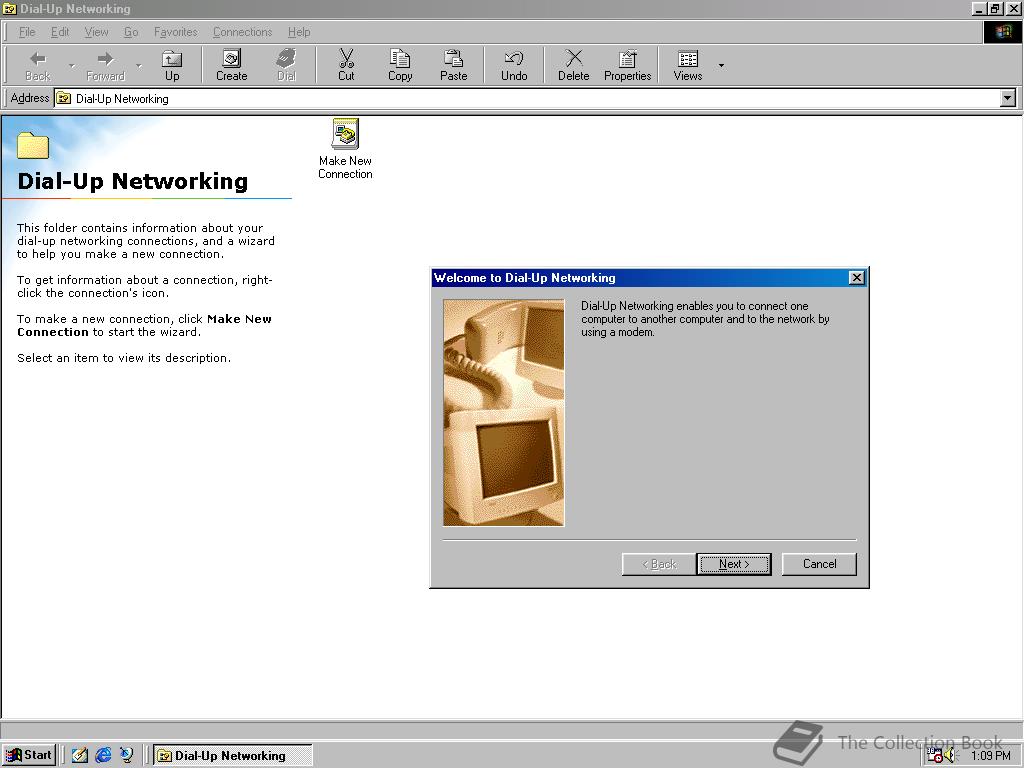Click the Dial-Up Networking taskbar button
Image resolution: width=1024 pixels, height=768 pixels.
point(232,756)
